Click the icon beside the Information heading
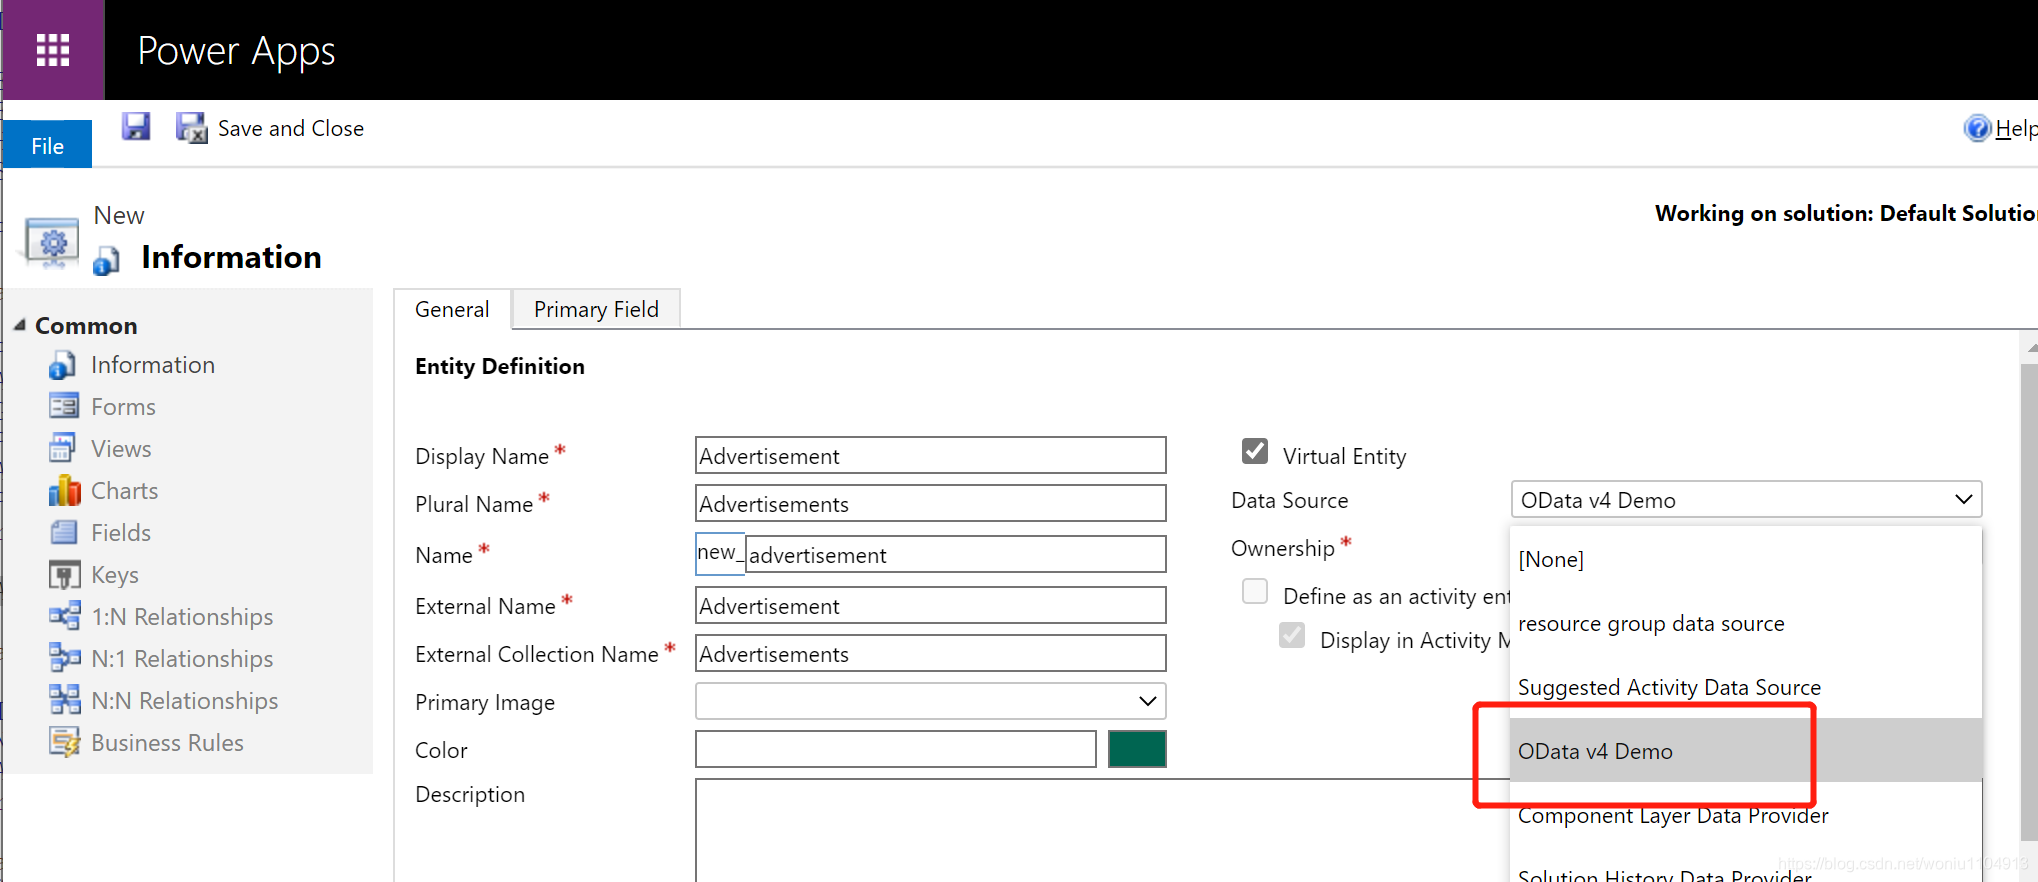Image resolution: width=2038 pixels, height=882 pixels. [106, 261]
